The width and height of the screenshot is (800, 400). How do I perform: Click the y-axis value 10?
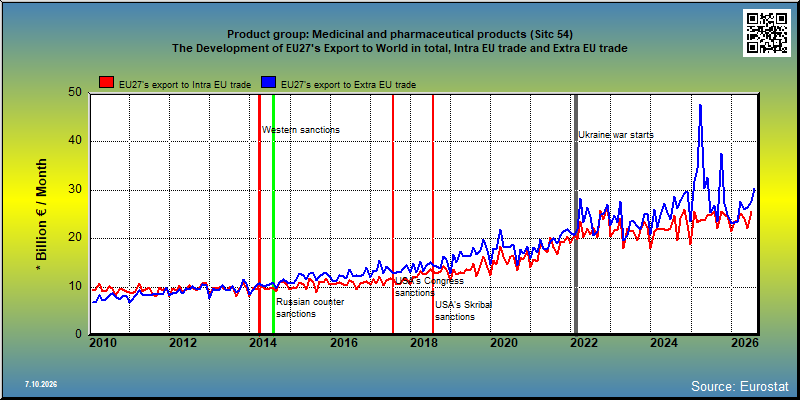(x=74, y=286)
